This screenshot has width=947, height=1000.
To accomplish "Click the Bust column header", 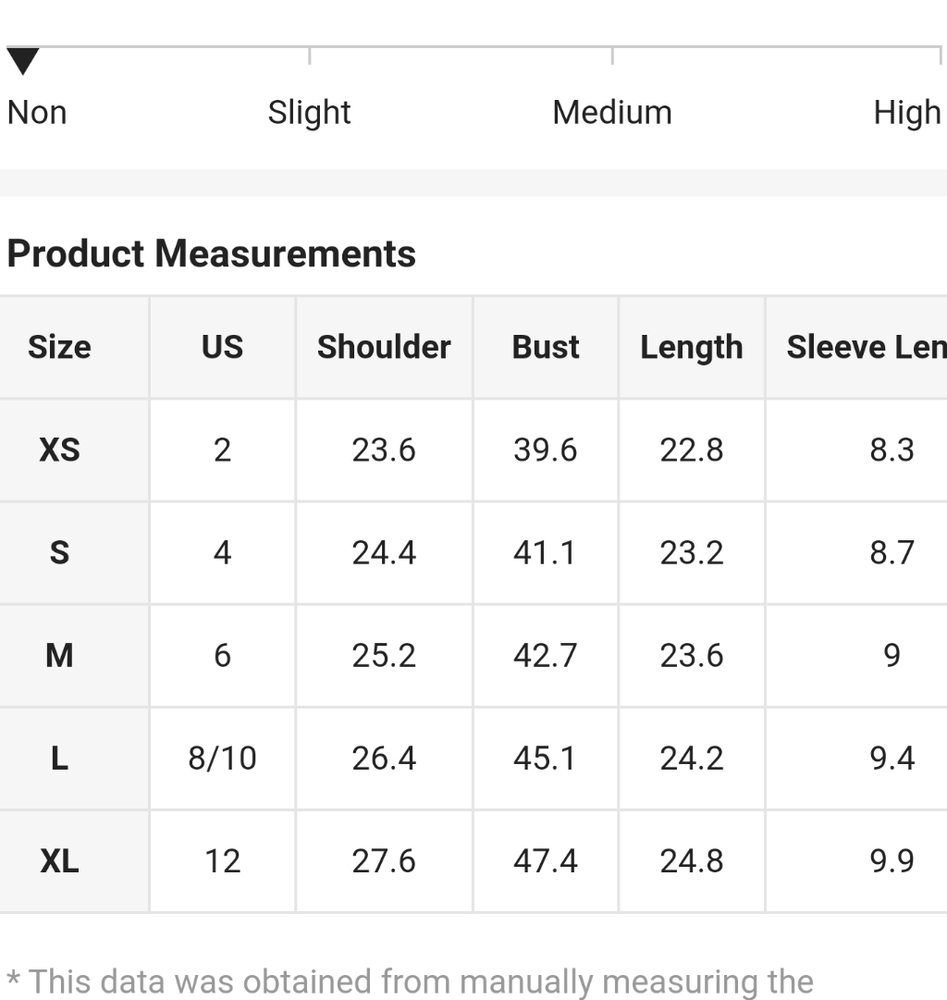I will pyautogui.click(x=545, y=348).
